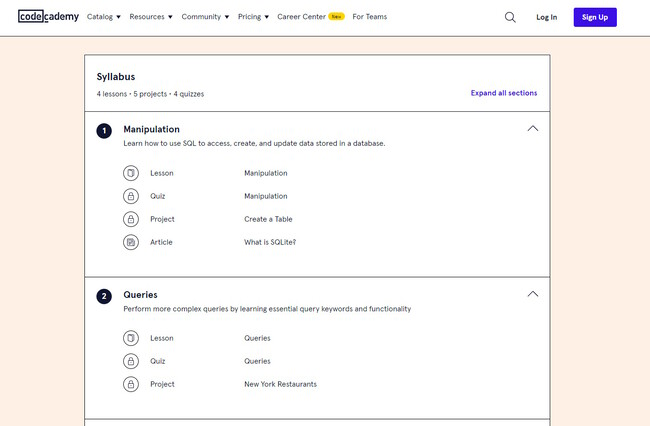Click the lock icon beside Create a Table project
The image size is (650, 426).
coord(131,219)
